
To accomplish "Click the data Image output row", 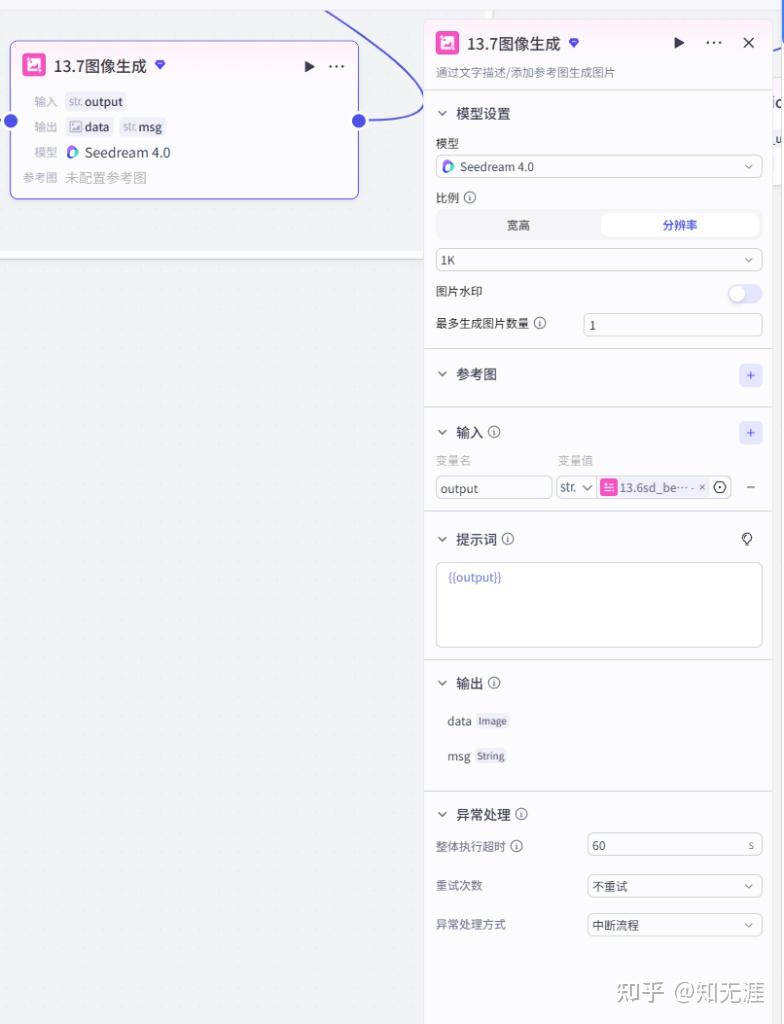I will point(478,721).
